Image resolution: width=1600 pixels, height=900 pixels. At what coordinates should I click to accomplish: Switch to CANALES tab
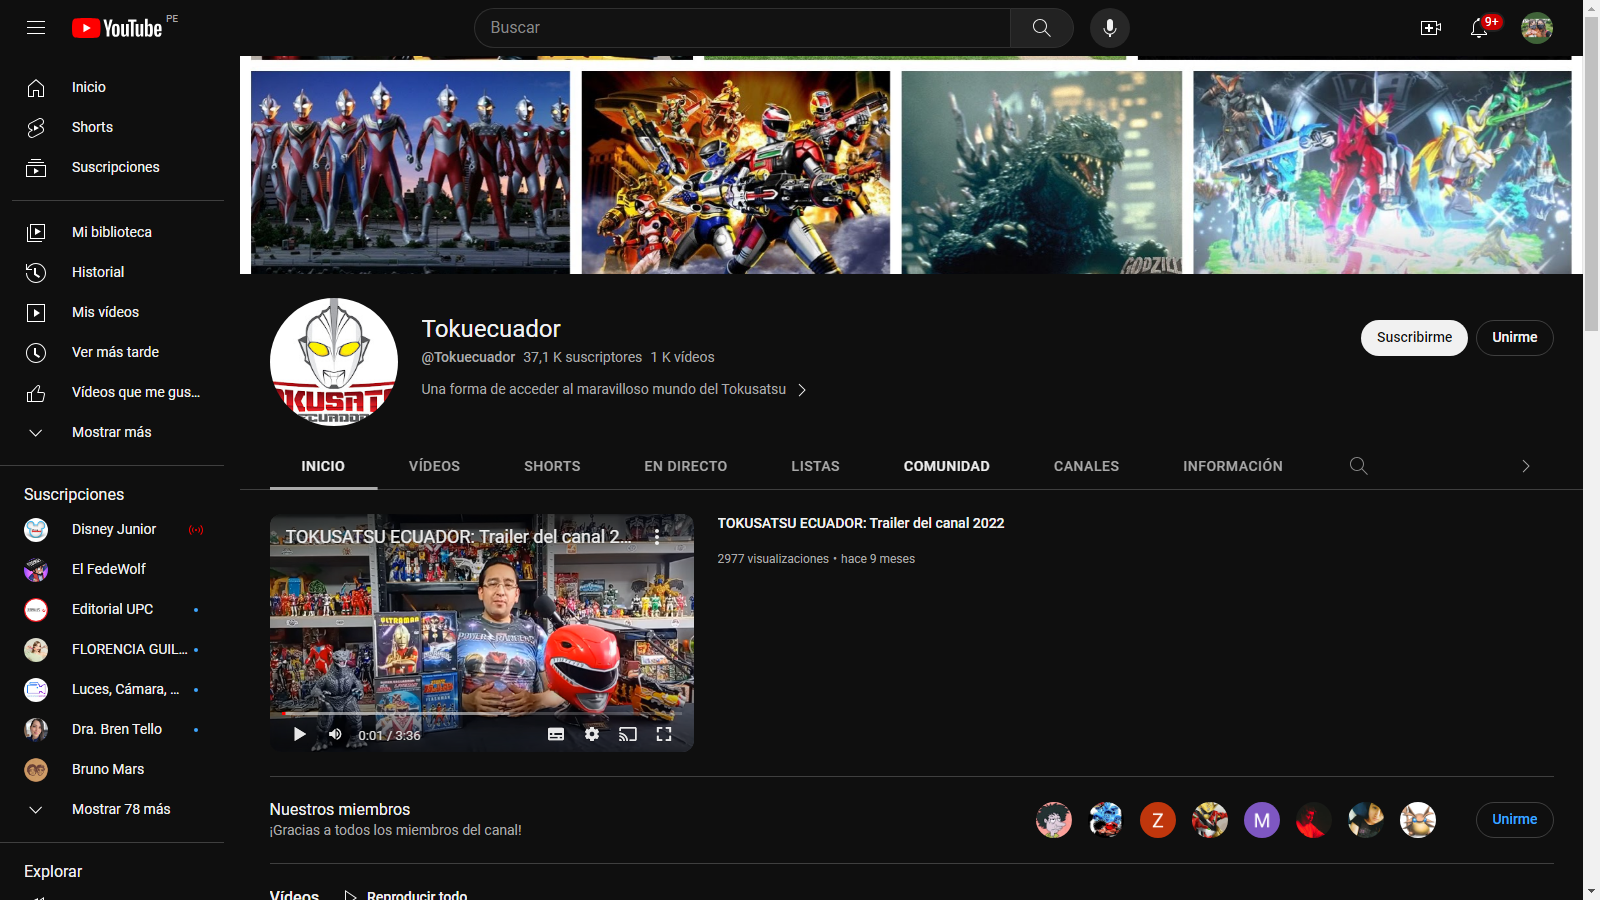(1086, 466)
